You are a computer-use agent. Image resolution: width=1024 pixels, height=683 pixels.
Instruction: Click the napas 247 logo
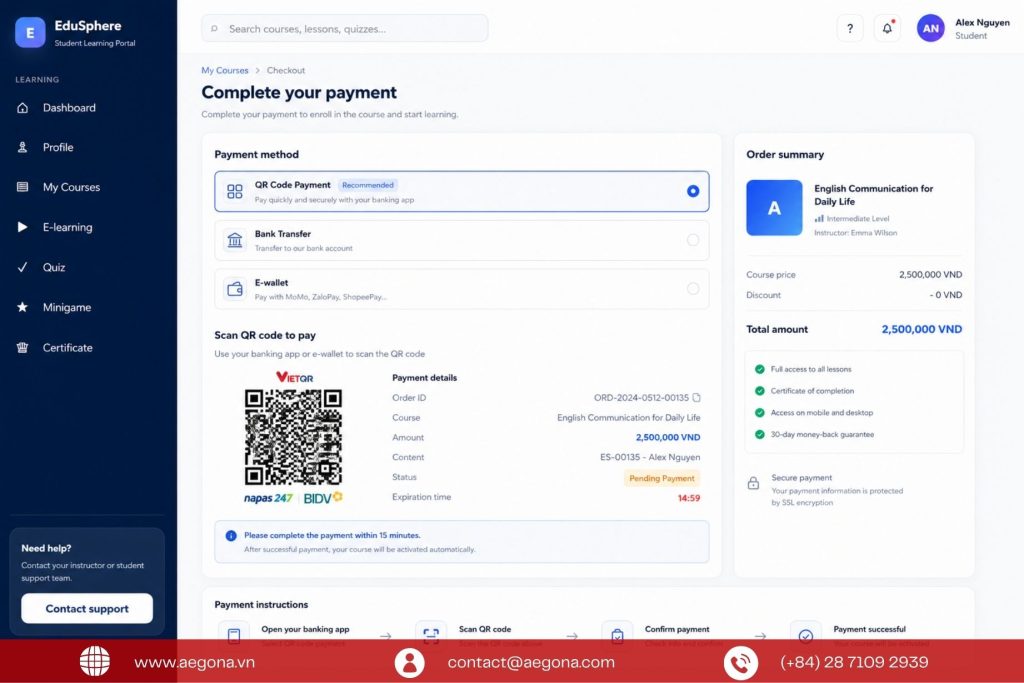[x=268, y=498]
